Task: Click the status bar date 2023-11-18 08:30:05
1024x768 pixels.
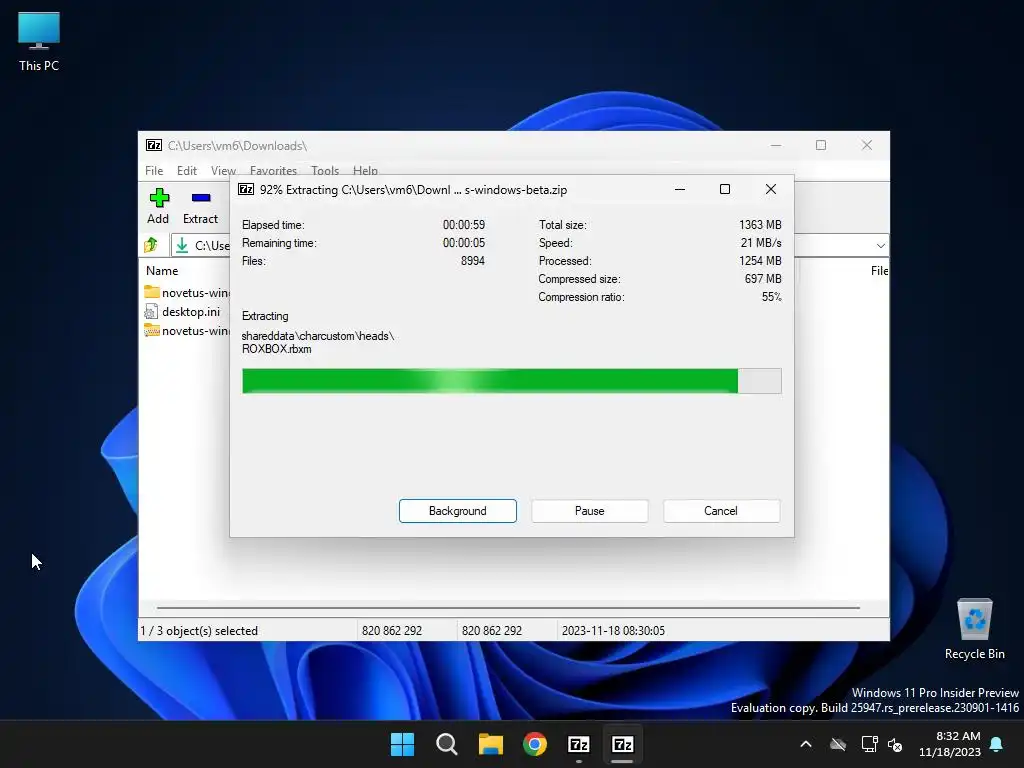Action: click(x=613, y=631)
